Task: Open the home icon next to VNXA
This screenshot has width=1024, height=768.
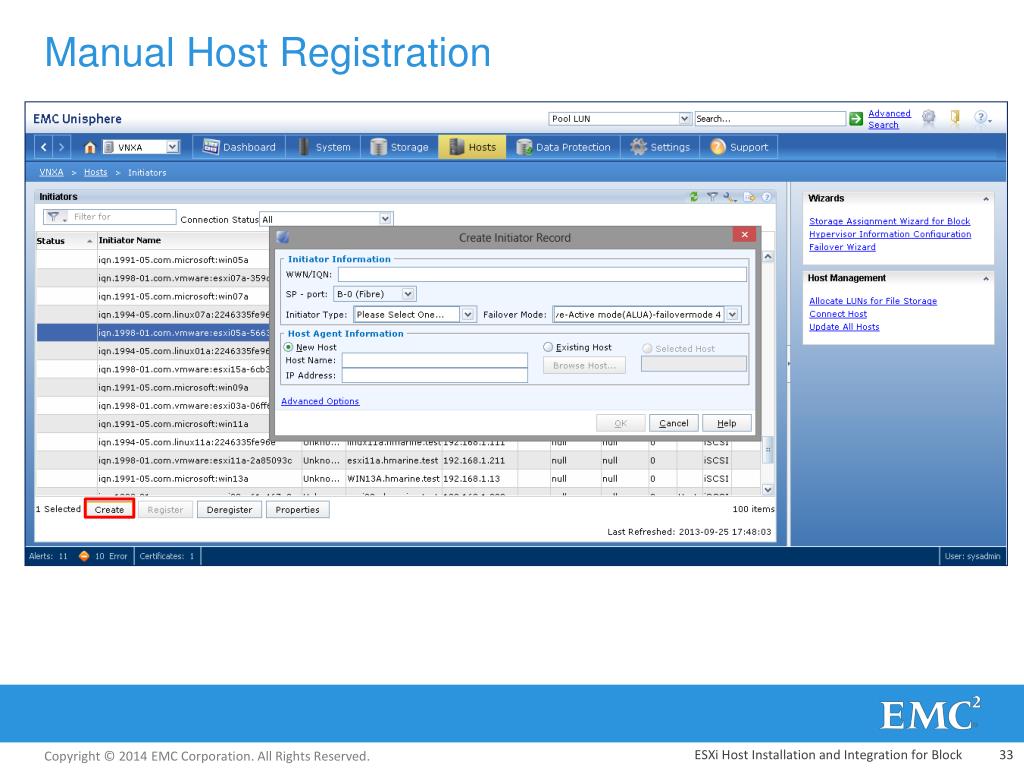Action: [90, 147]
